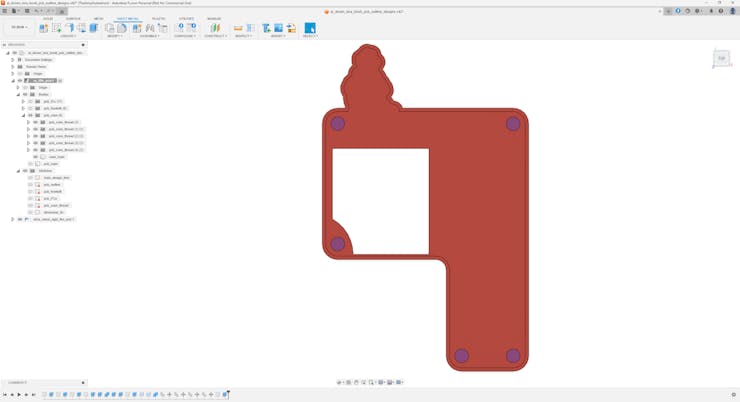Click the Pan hand icon in navigation bar

356,382
